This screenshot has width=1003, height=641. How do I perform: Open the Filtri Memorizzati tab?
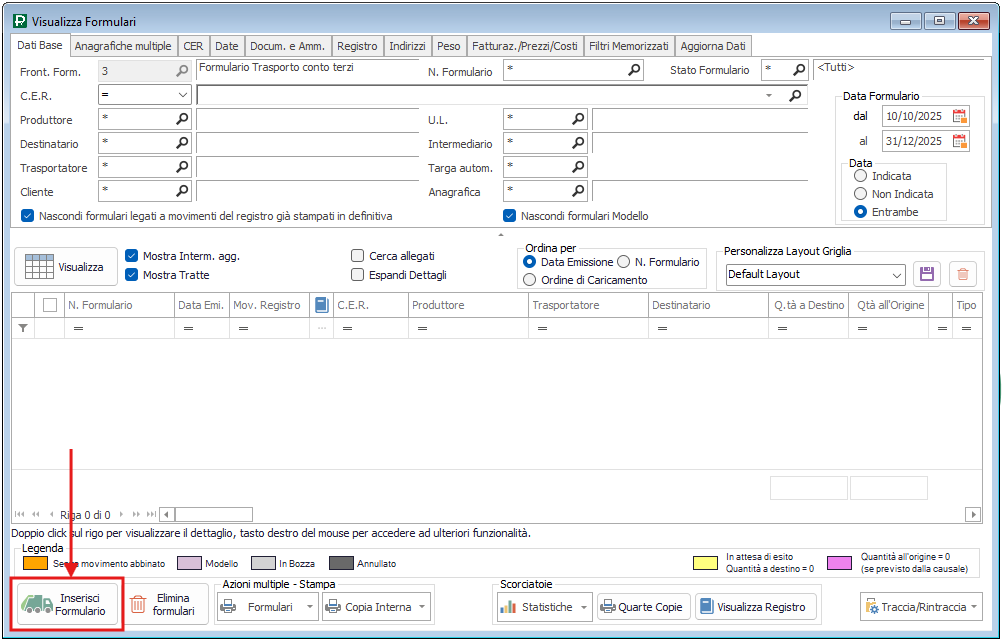pos(629,46)
